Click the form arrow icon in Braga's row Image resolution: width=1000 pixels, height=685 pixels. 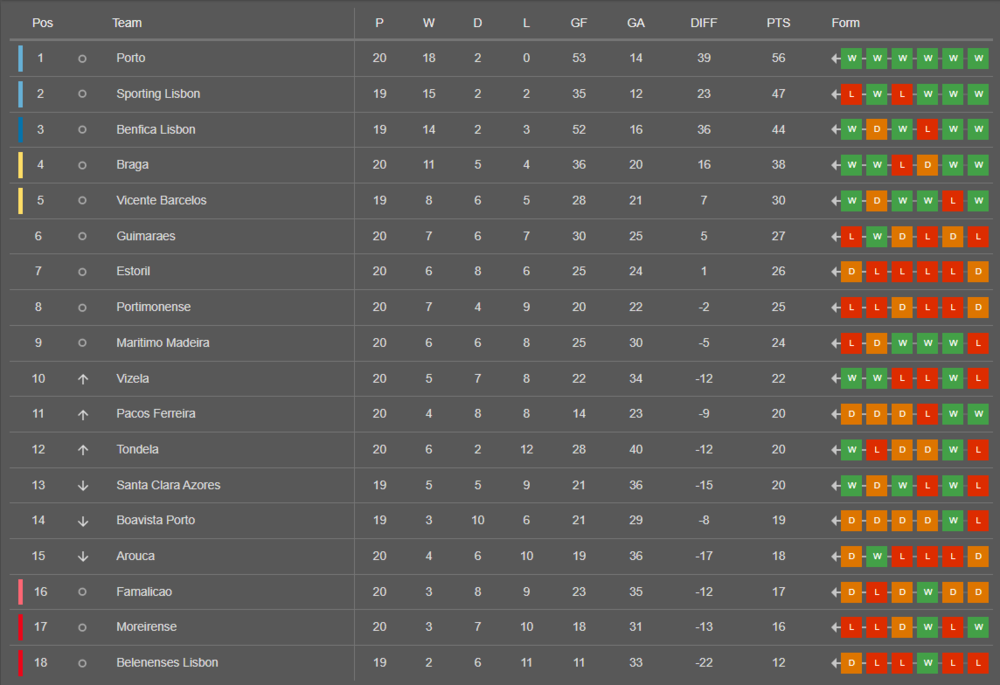[x=835, y=165]
